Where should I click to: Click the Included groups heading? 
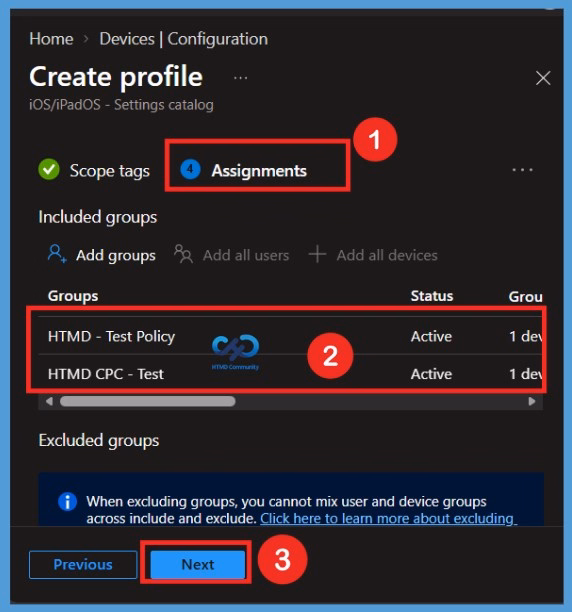[98, 217]
